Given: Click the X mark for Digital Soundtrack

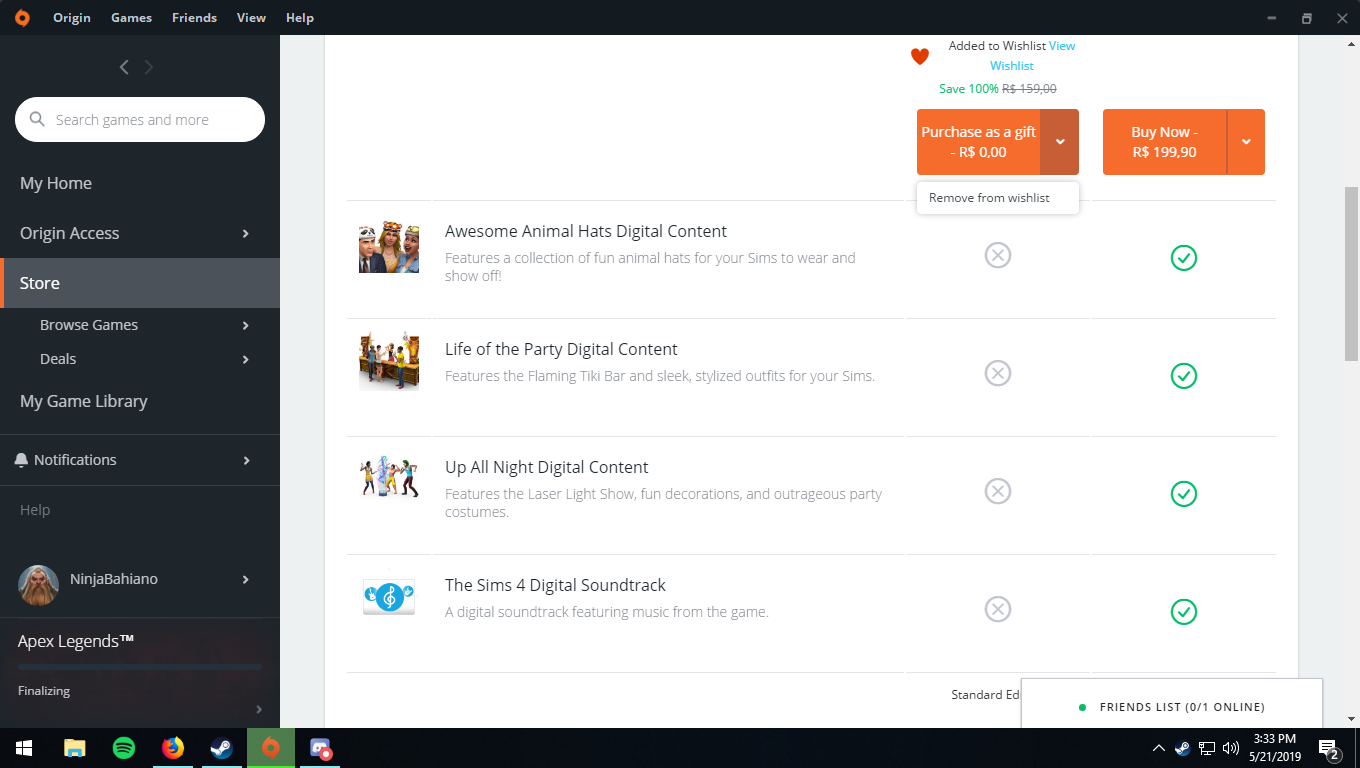Looking at the screenshot, I should pyautogui.click(x=997, y=609).
